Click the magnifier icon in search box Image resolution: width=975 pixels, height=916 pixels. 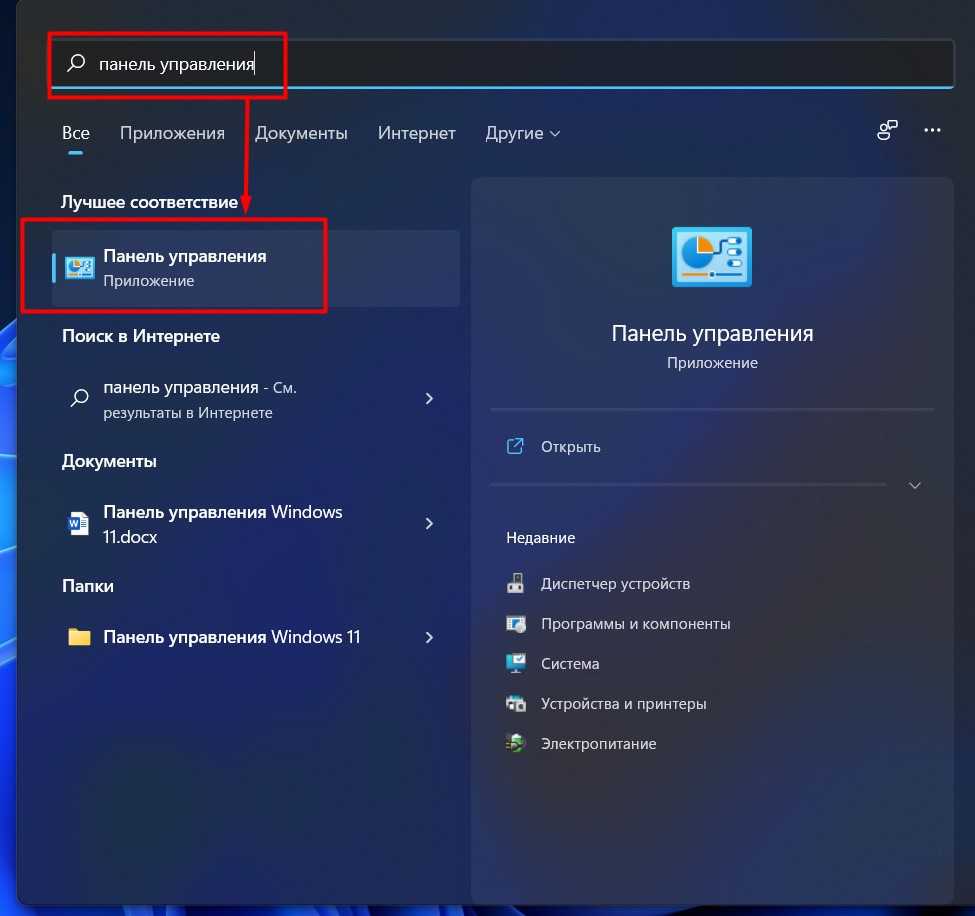click(x=76, y=63)
